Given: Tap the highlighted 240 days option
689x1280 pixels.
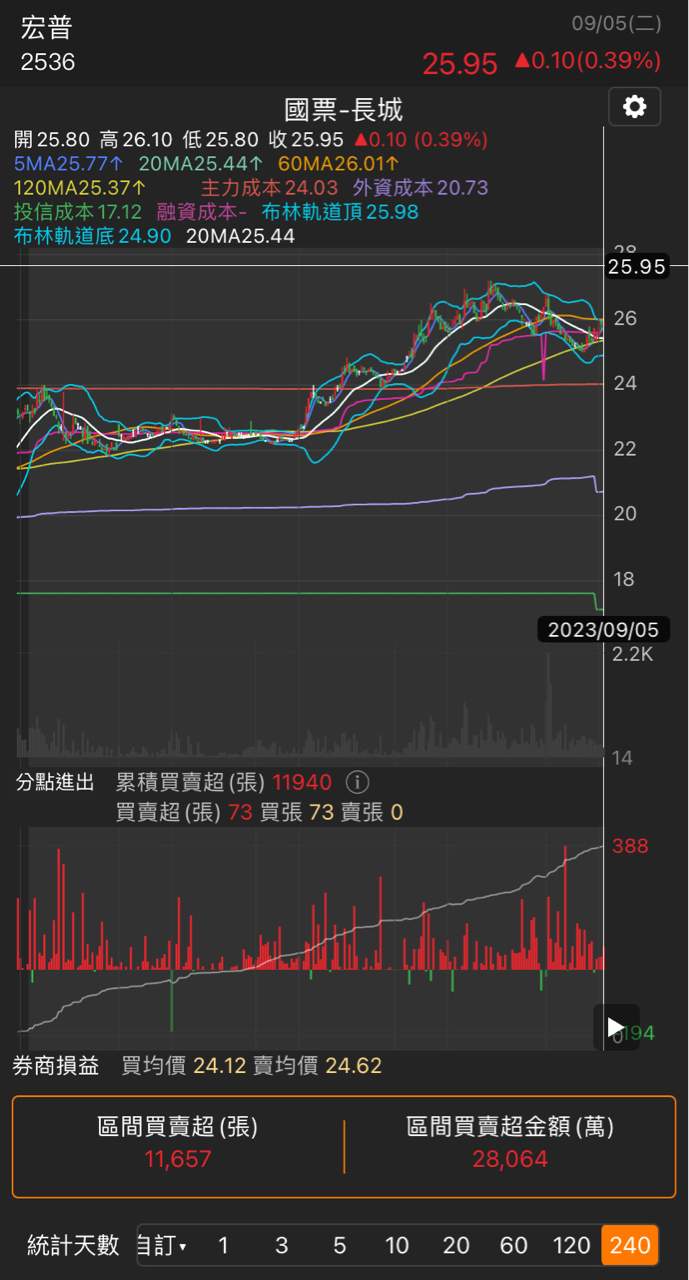Looking at the screenshot, I should 630,1246.
